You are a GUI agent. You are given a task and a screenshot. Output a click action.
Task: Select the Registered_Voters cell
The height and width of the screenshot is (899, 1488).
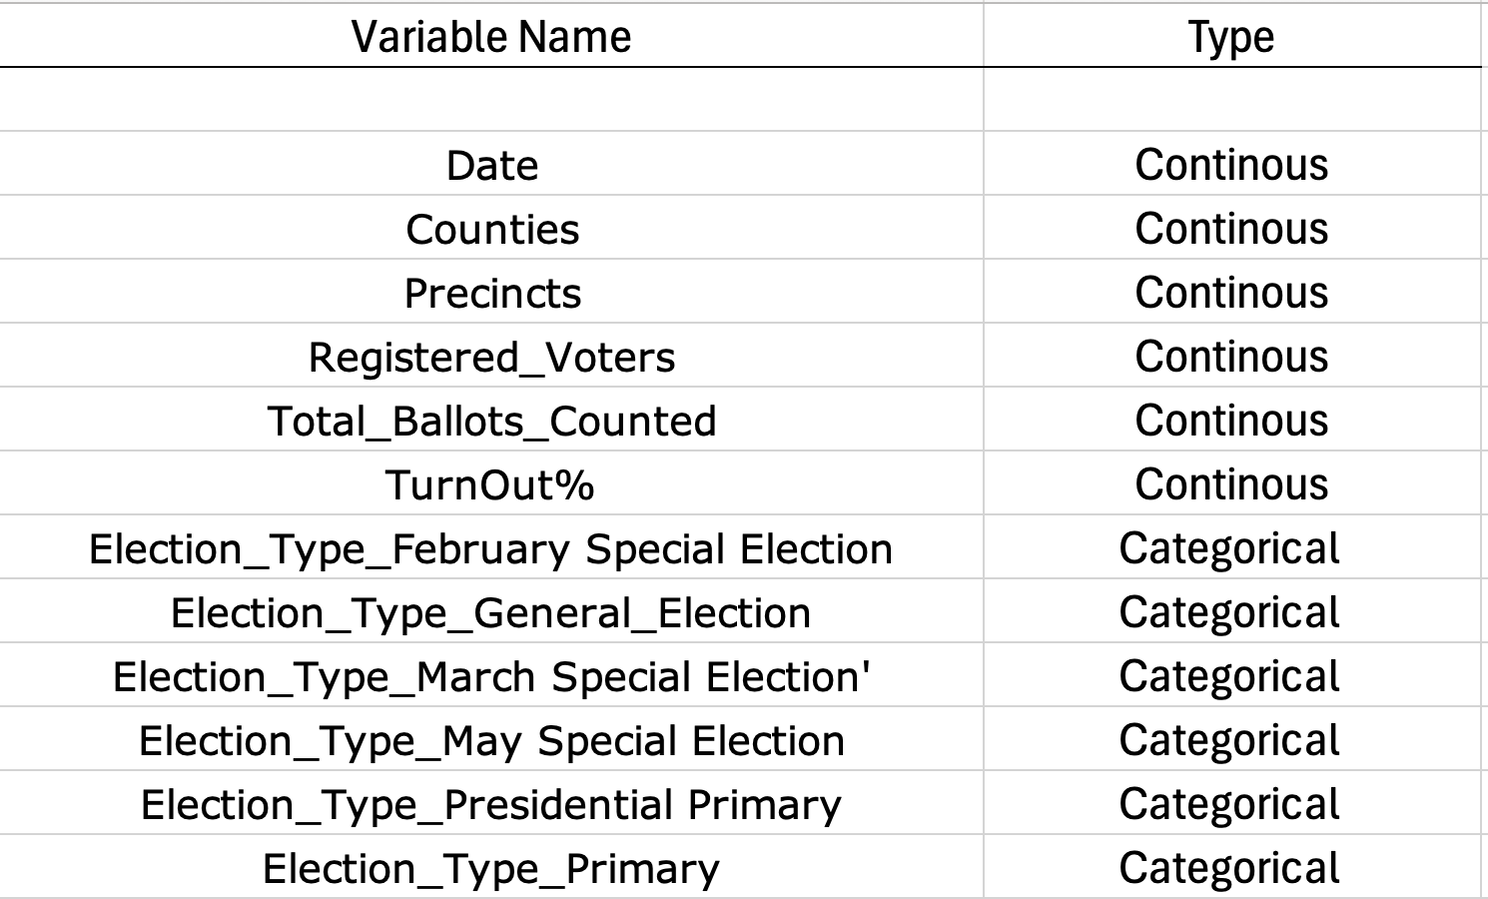491,357
